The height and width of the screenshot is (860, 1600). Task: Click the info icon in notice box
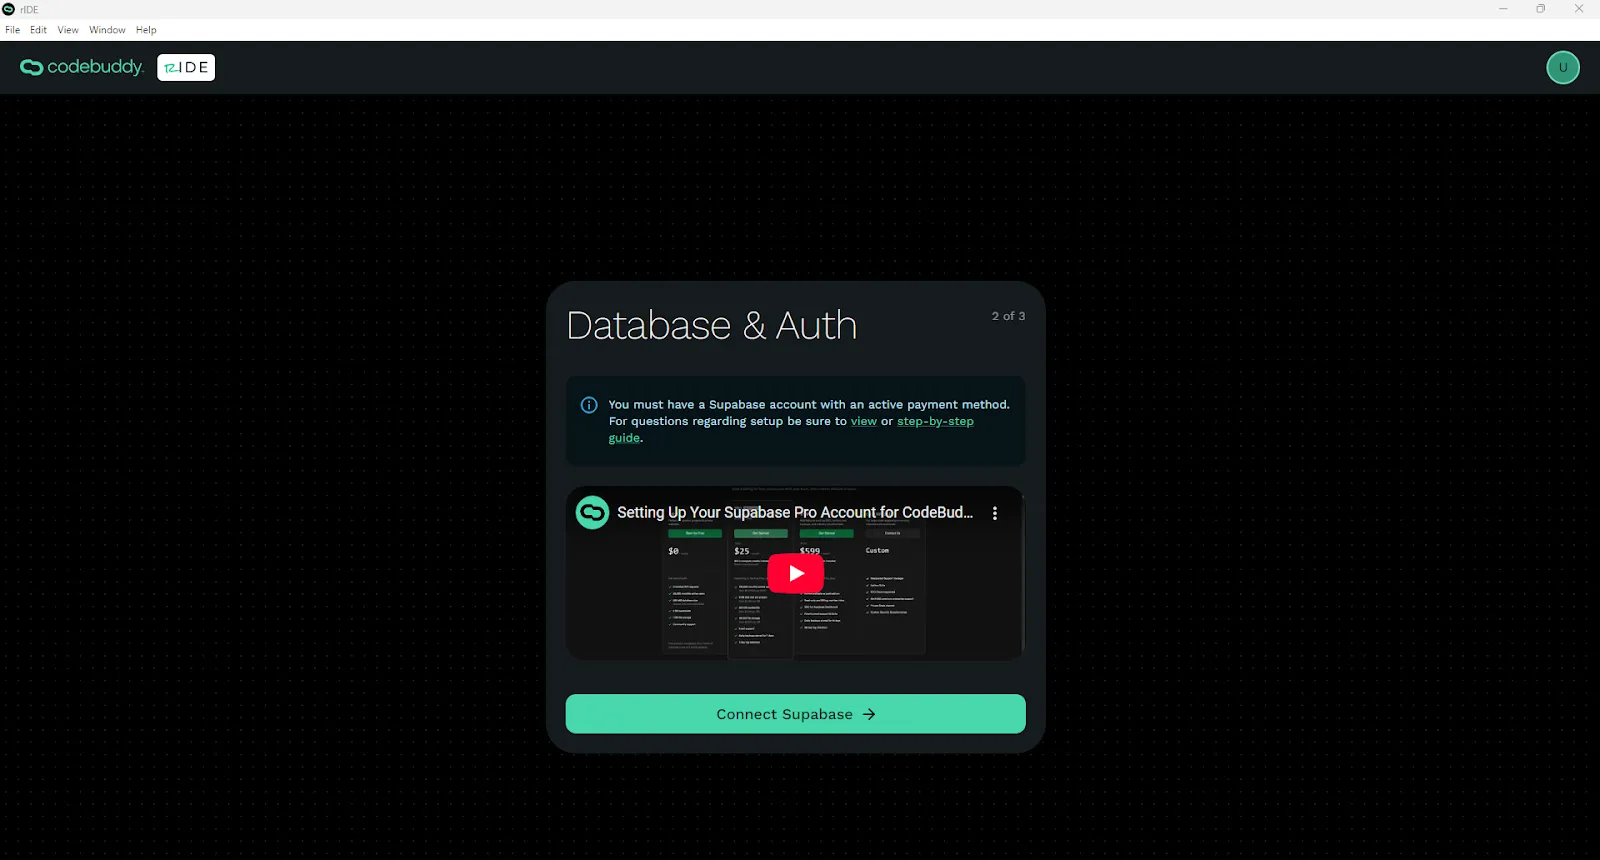(x=589, y=405)
